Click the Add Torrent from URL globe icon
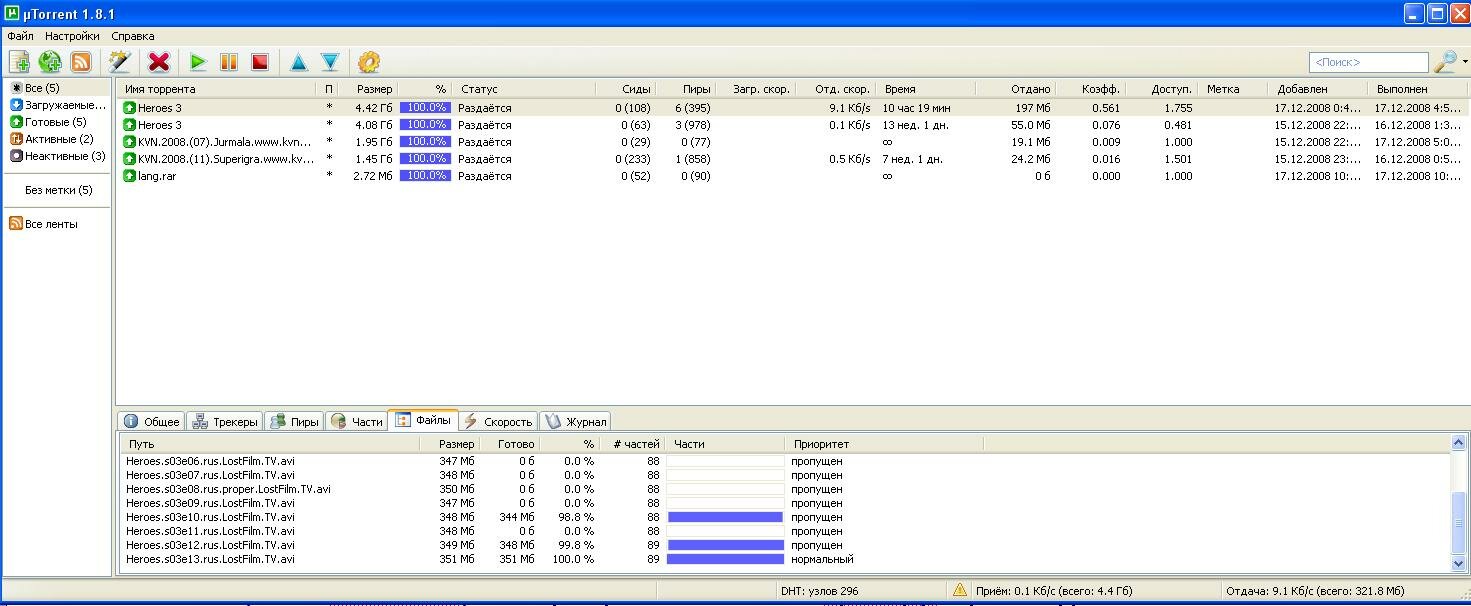The height and width of the screenshot is (606, 1471). [50, 62]
